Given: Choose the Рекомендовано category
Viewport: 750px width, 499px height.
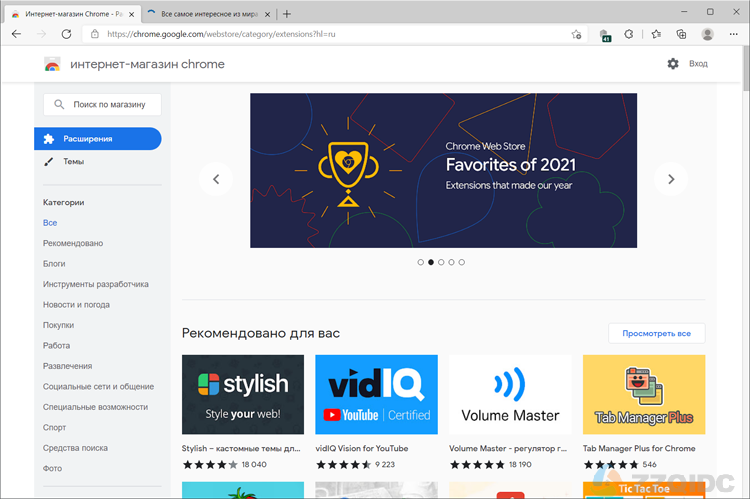Looking at the screenshot, I should coord(73,244).
